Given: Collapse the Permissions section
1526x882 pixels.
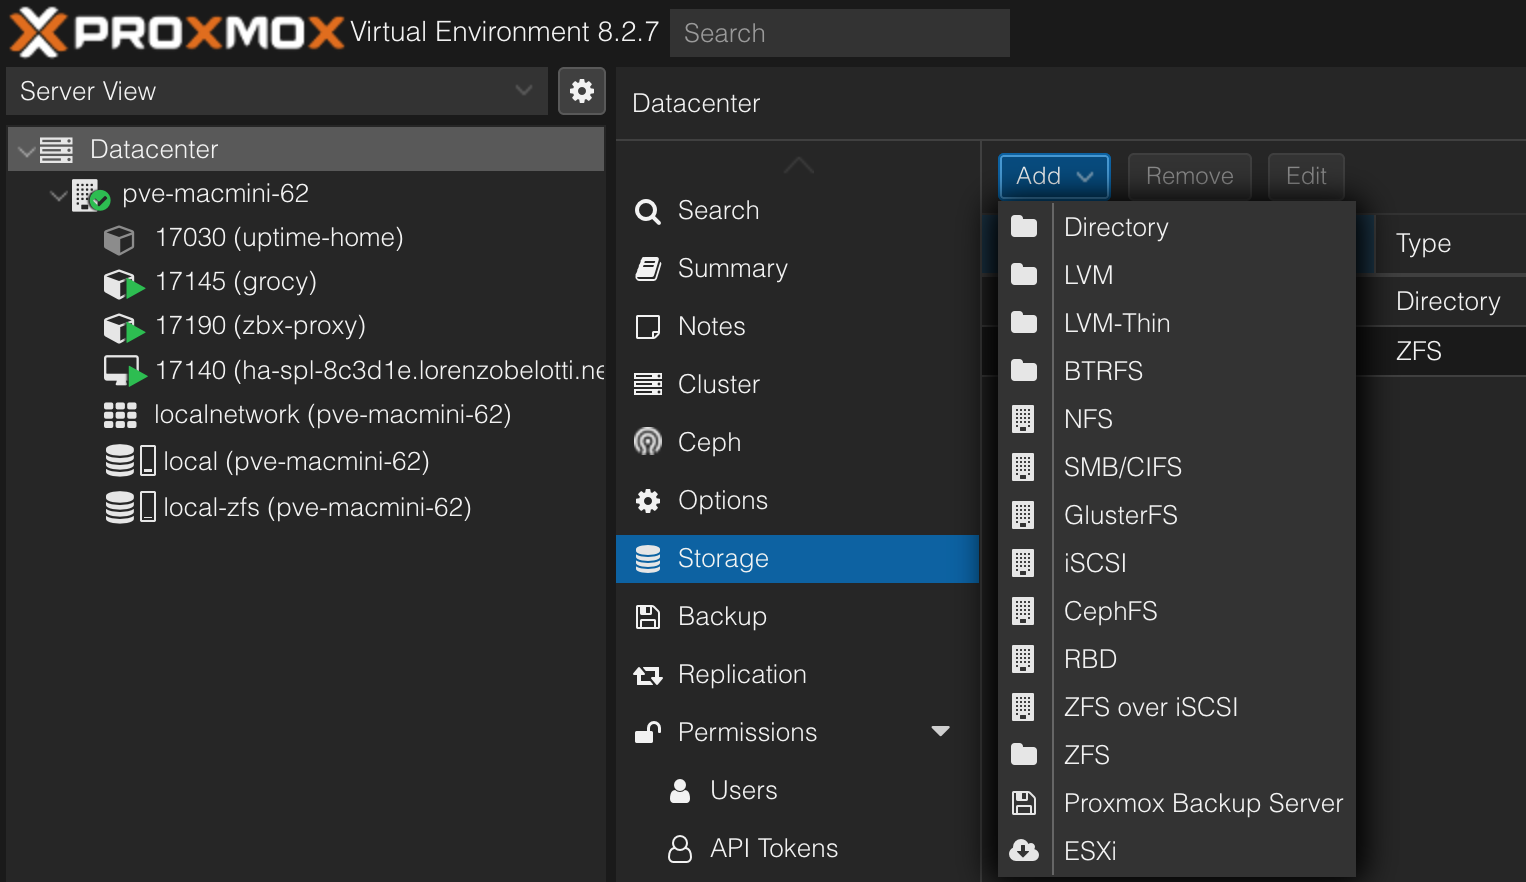Looking at the screenshot, I should [940, 731].
